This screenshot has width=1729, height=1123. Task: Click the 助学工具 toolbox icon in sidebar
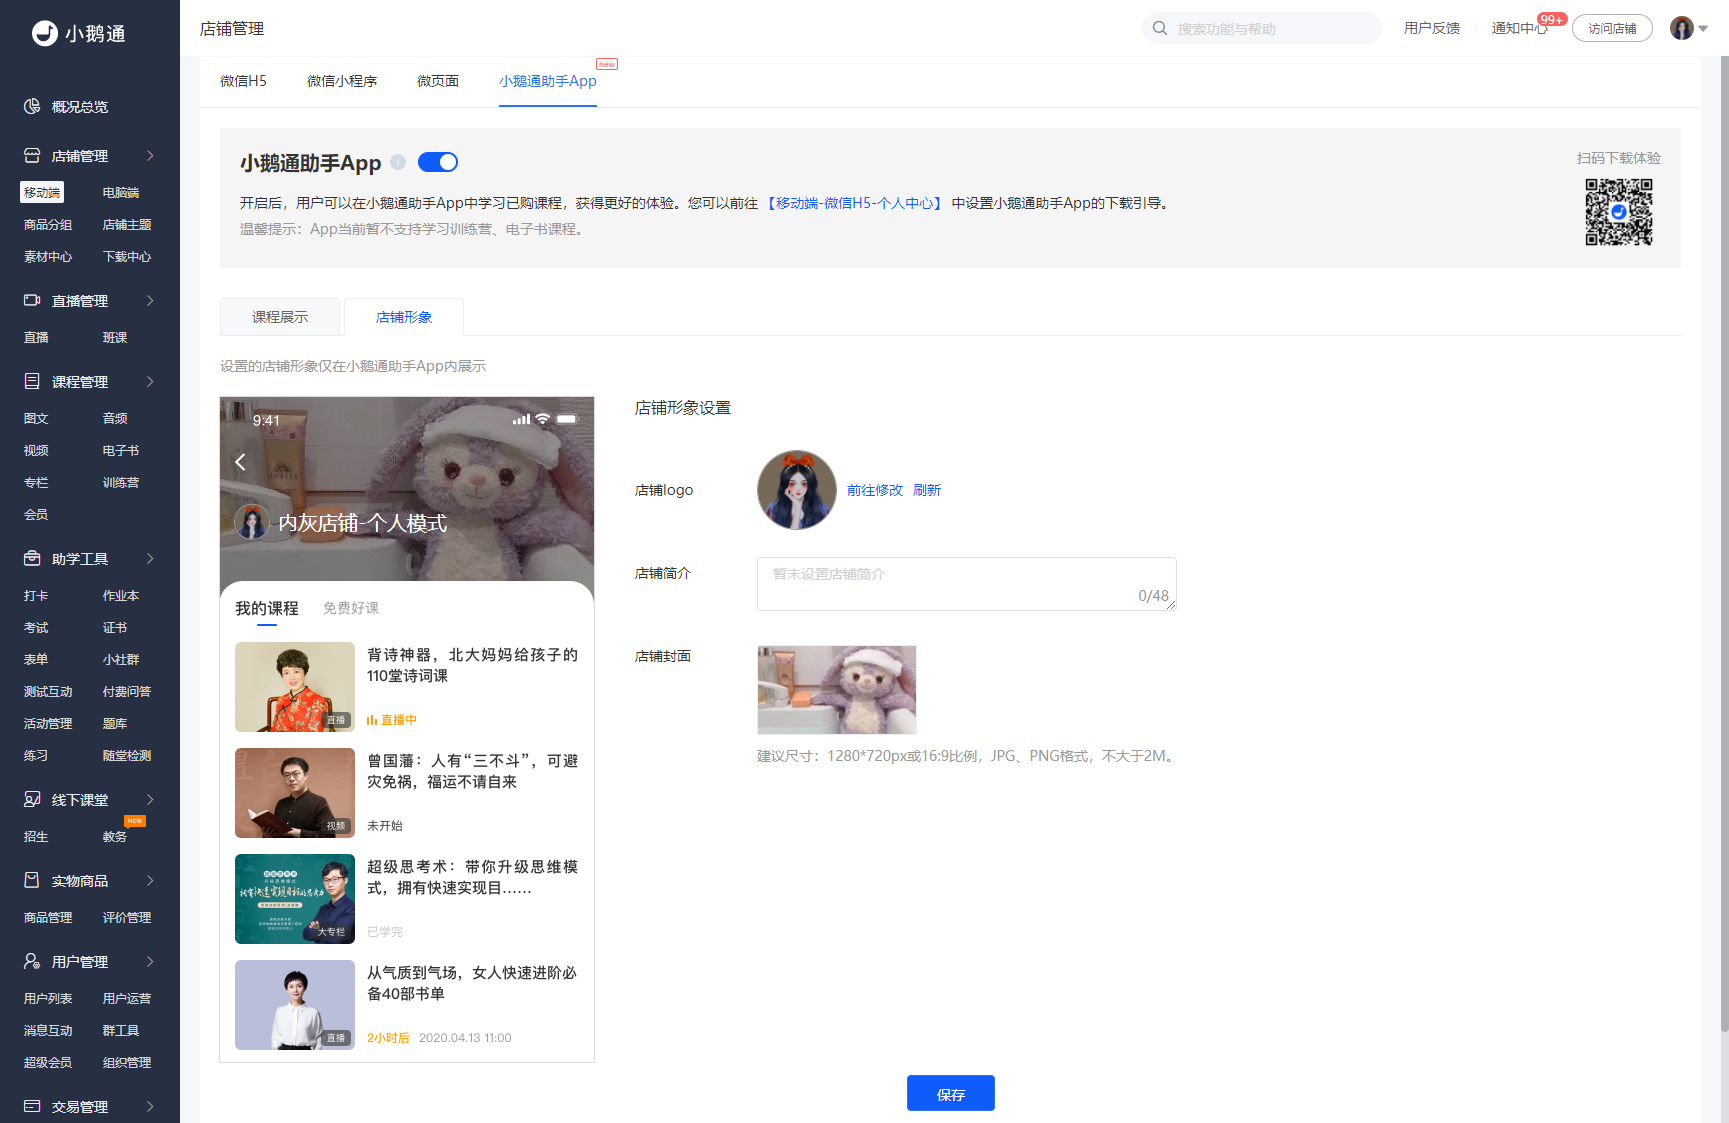(x=32, y=558)
